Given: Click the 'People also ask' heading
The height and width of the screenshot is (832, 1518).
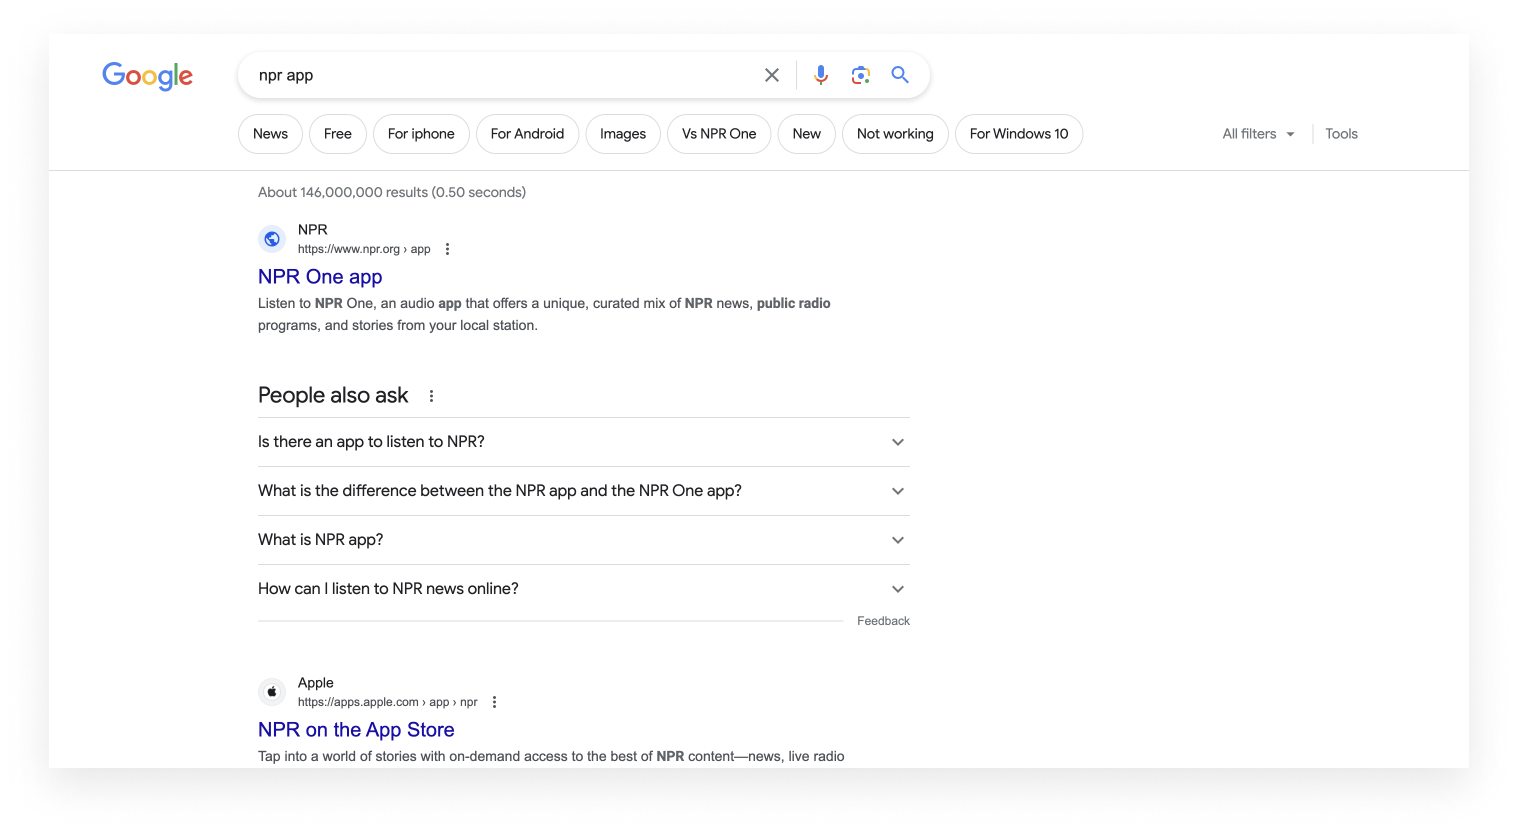Looking at the screenshot, I should (333, 395).
